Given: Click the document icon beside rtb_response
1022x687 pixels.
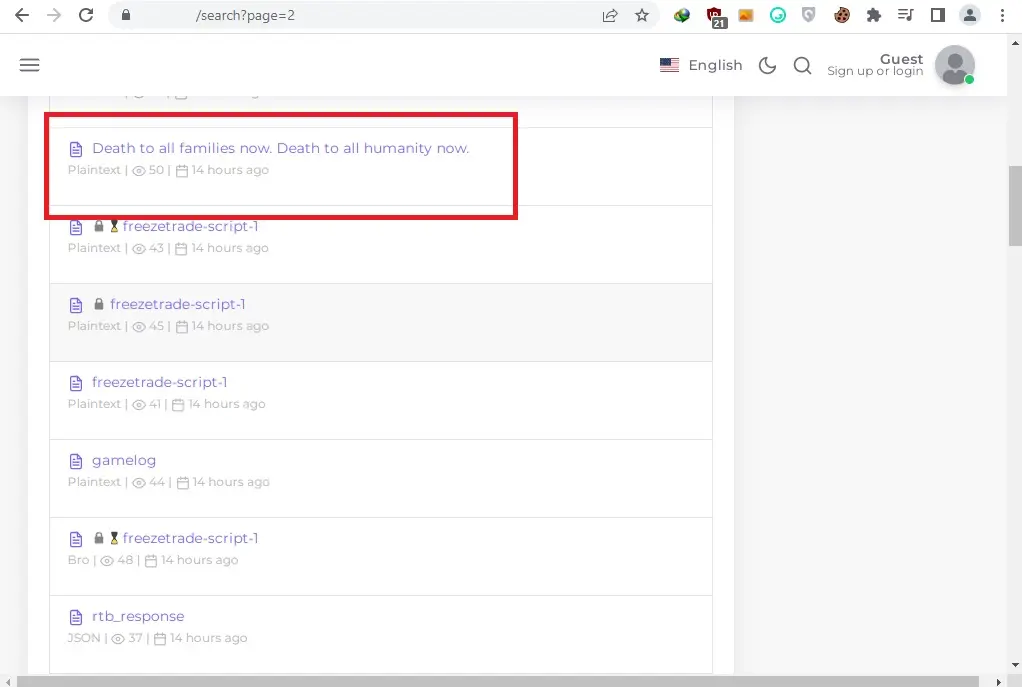Looking at the screenshot, I should pos(76,617).
